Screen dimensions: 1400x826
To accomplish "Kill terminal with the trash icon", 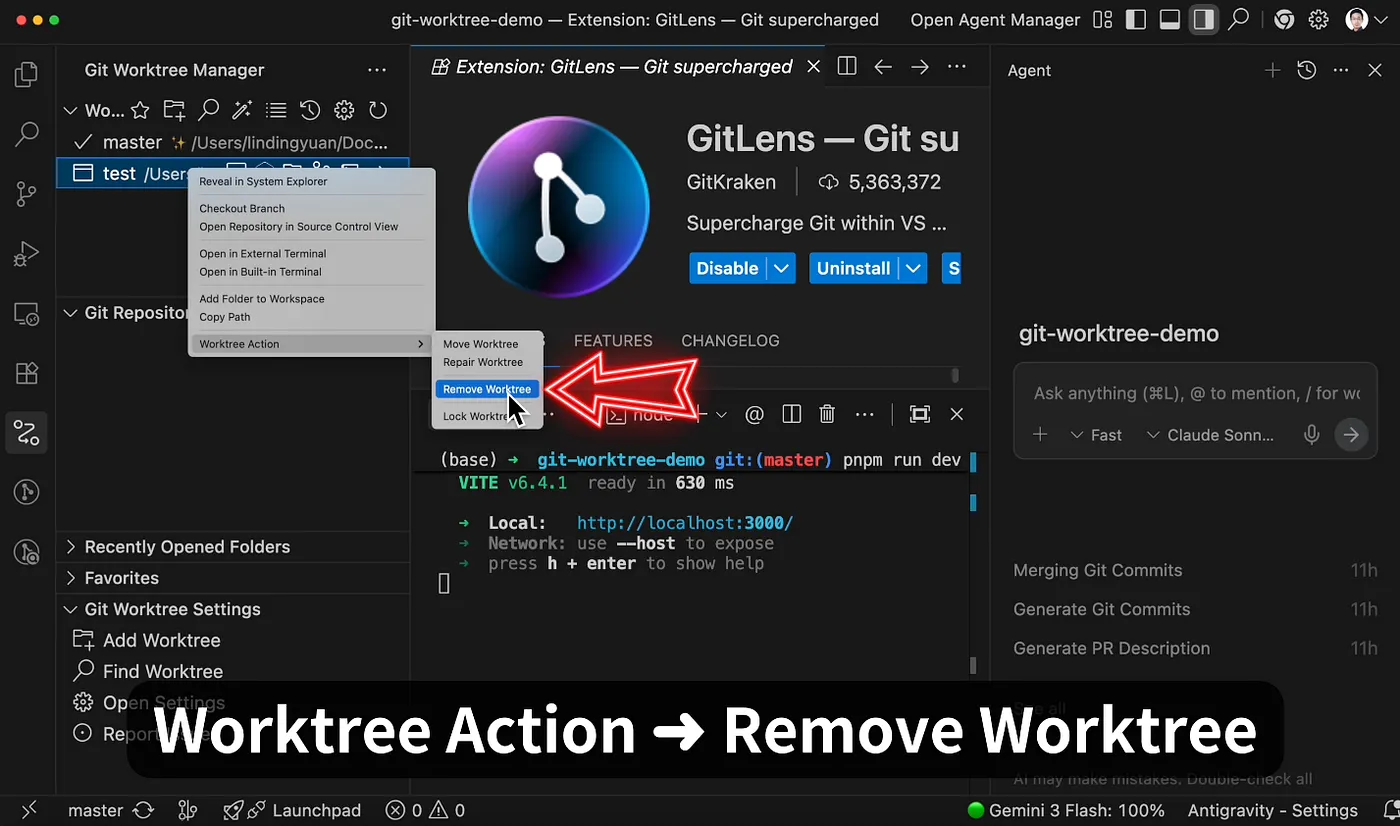I will pos(827,414).
